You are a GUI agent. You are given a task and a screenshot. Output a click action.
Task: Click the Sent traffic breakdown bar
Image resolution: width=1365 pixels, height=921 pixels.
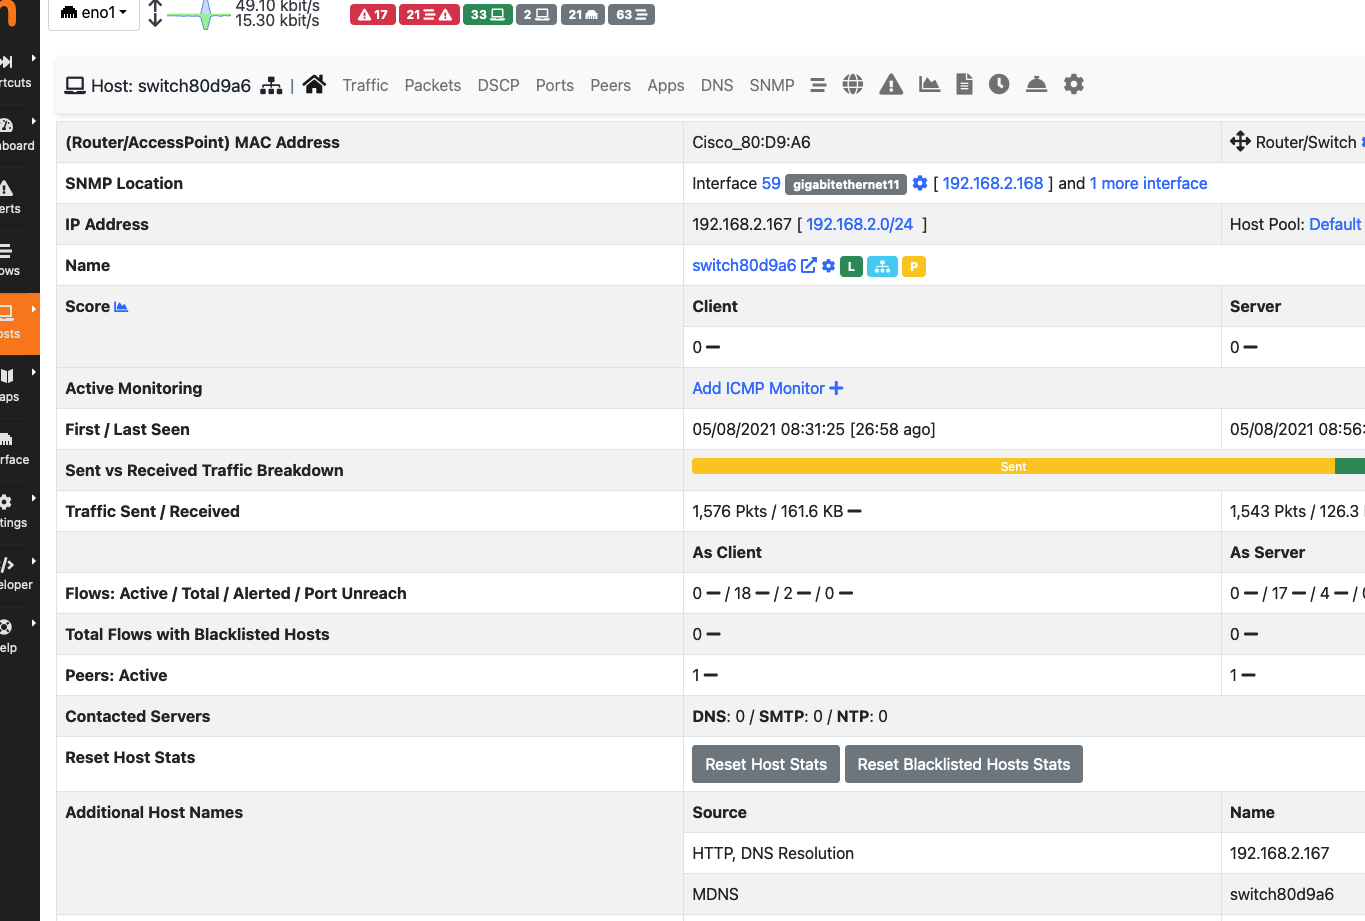coord(1012,465)
